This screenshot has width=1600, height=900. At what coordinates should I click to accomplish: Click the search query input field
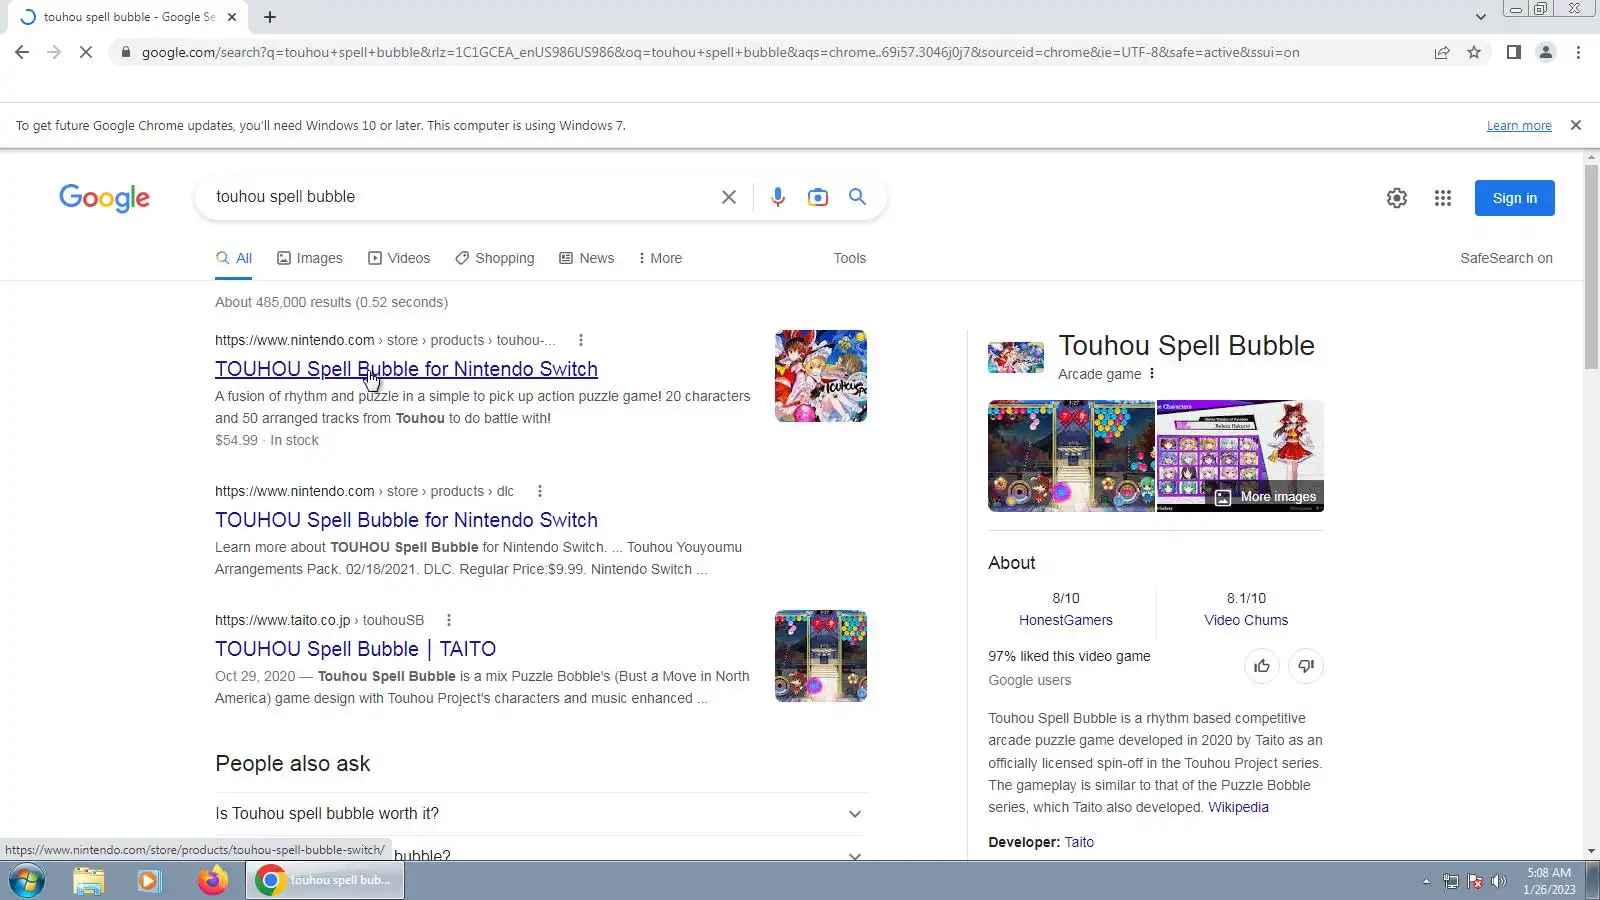pos(460,197)
